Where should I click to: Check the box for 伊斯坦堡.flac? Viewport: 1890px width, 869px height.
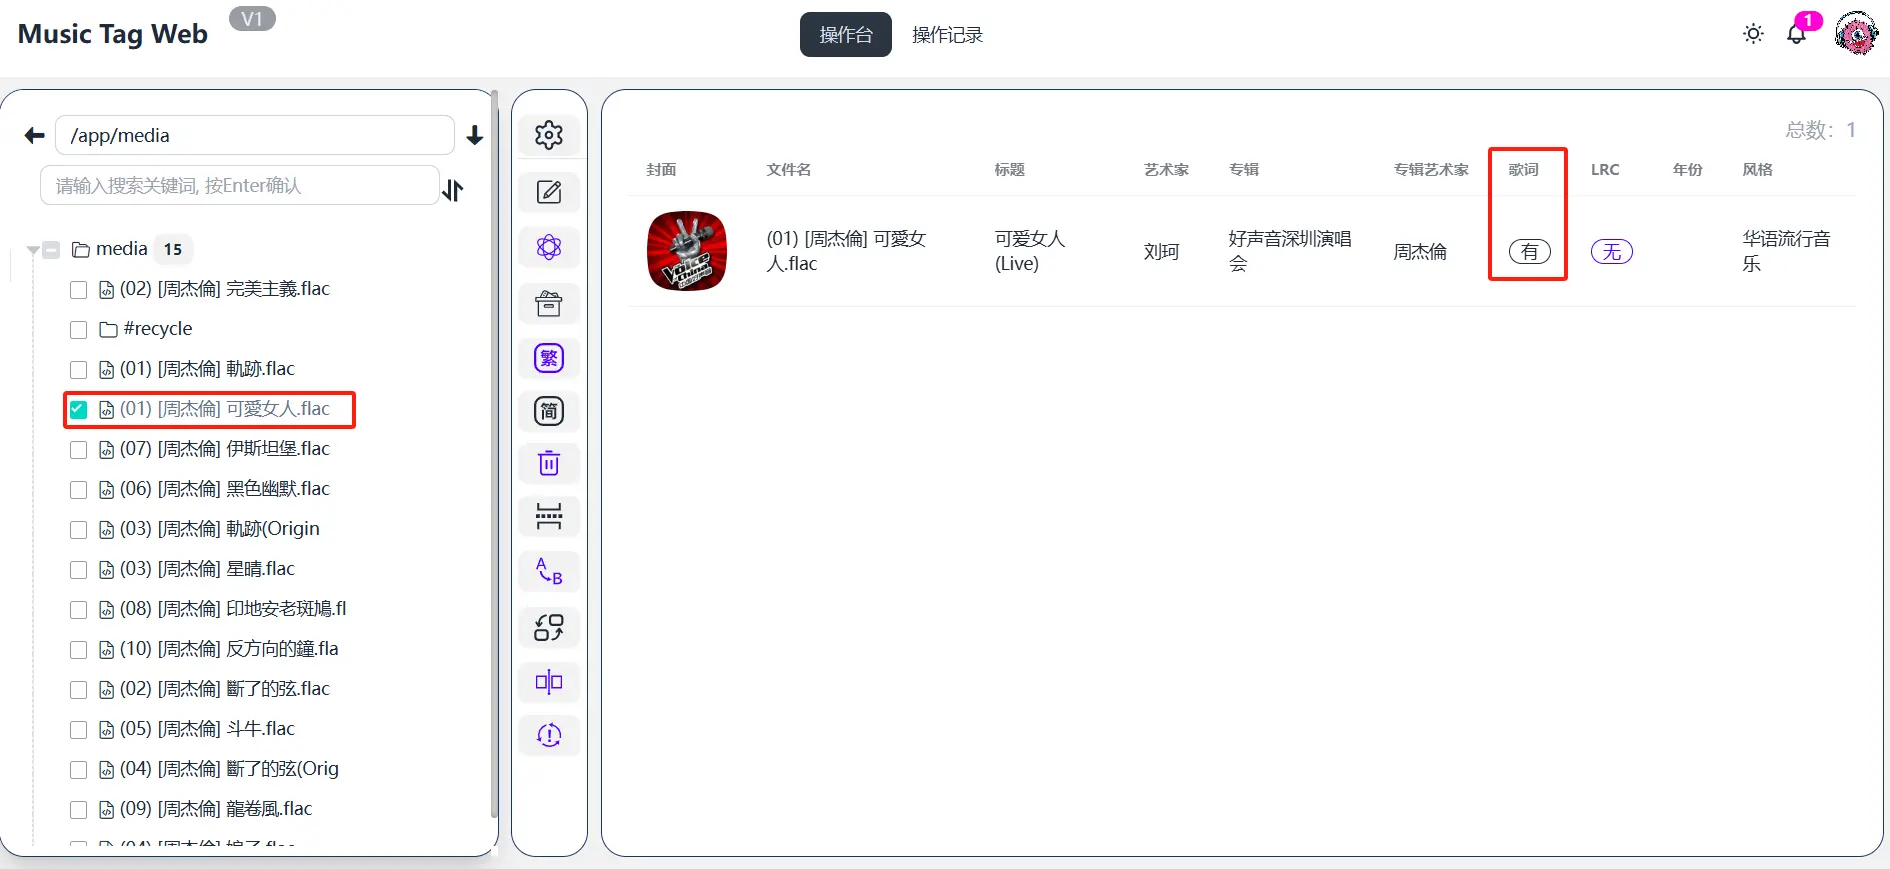[78, 450]
